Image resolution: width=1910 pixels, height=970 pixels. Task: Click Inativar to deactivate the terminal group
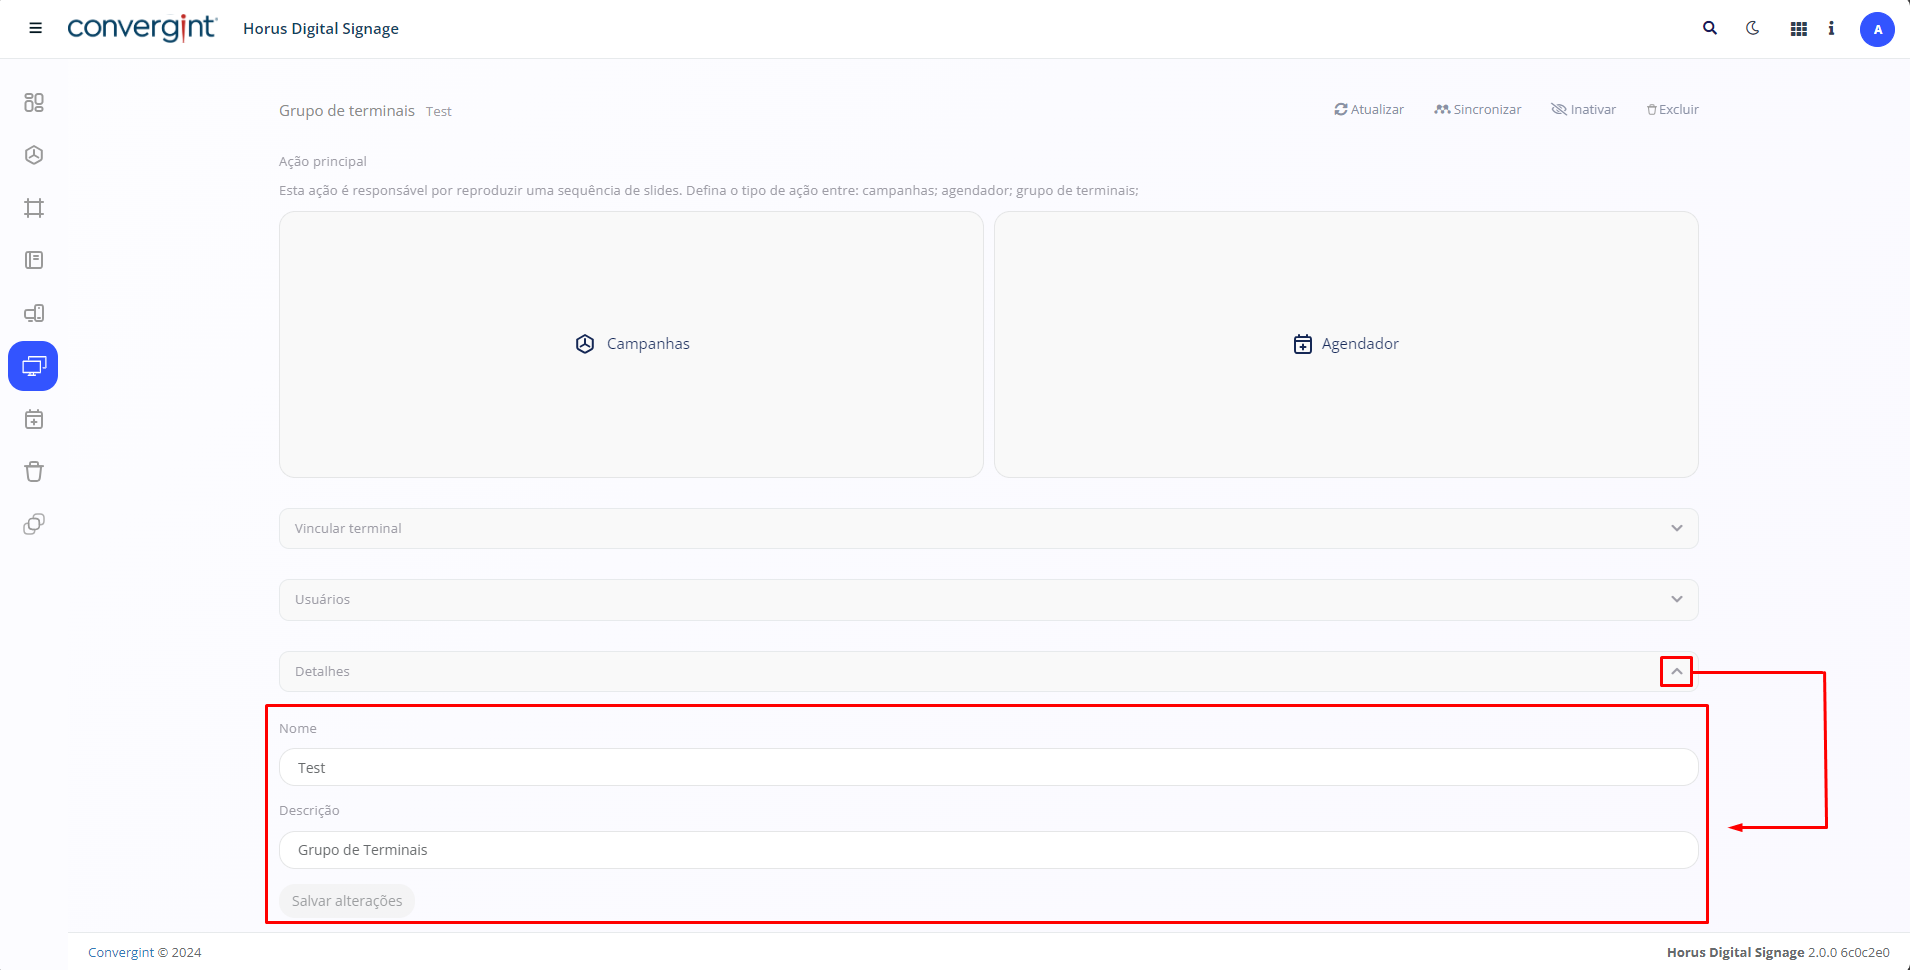[1583, 110]
